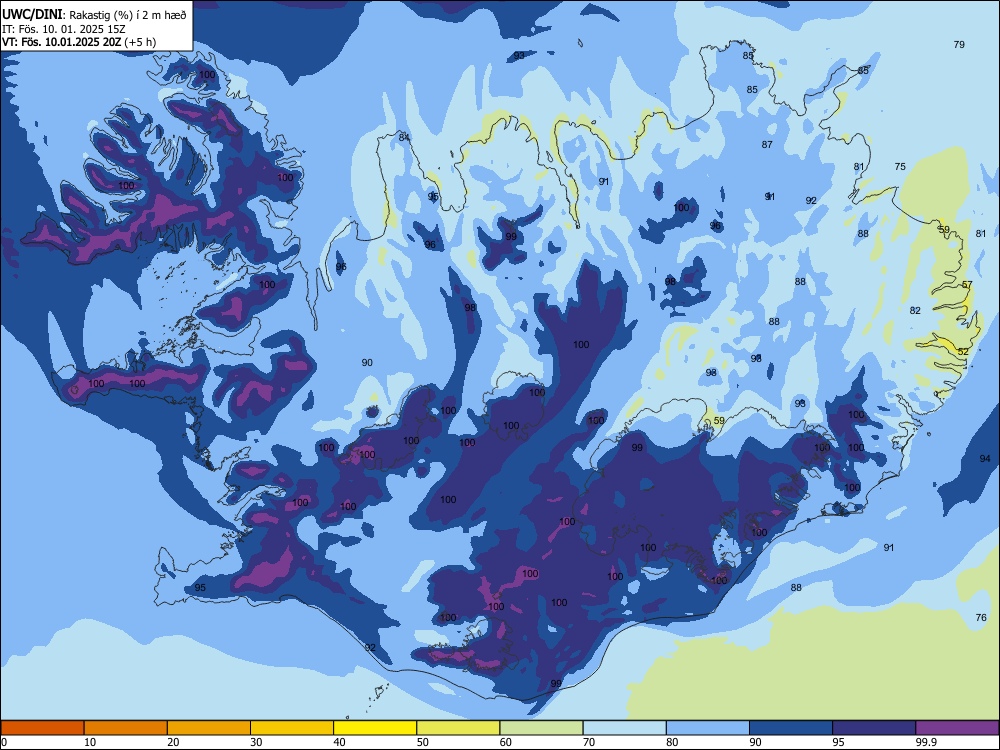Click the '70' legend tick label
1000x750 pixels.
589,742
